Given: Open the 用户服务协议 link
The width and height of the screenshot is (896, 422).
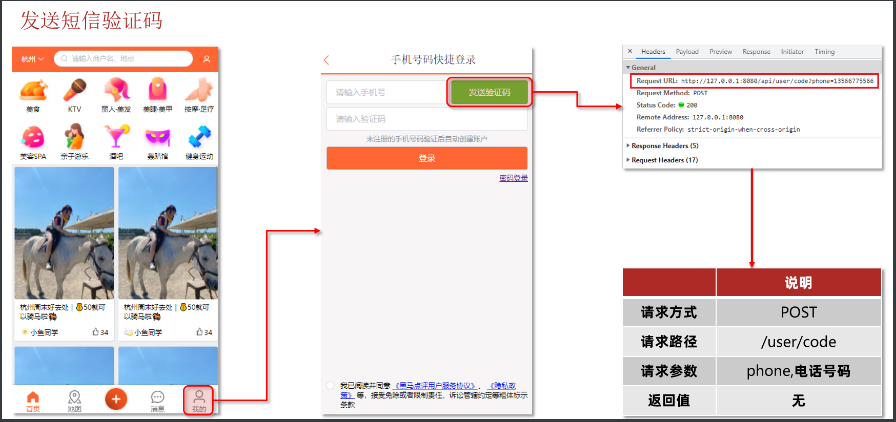Looking at the screenshot, I should point(435,385).
